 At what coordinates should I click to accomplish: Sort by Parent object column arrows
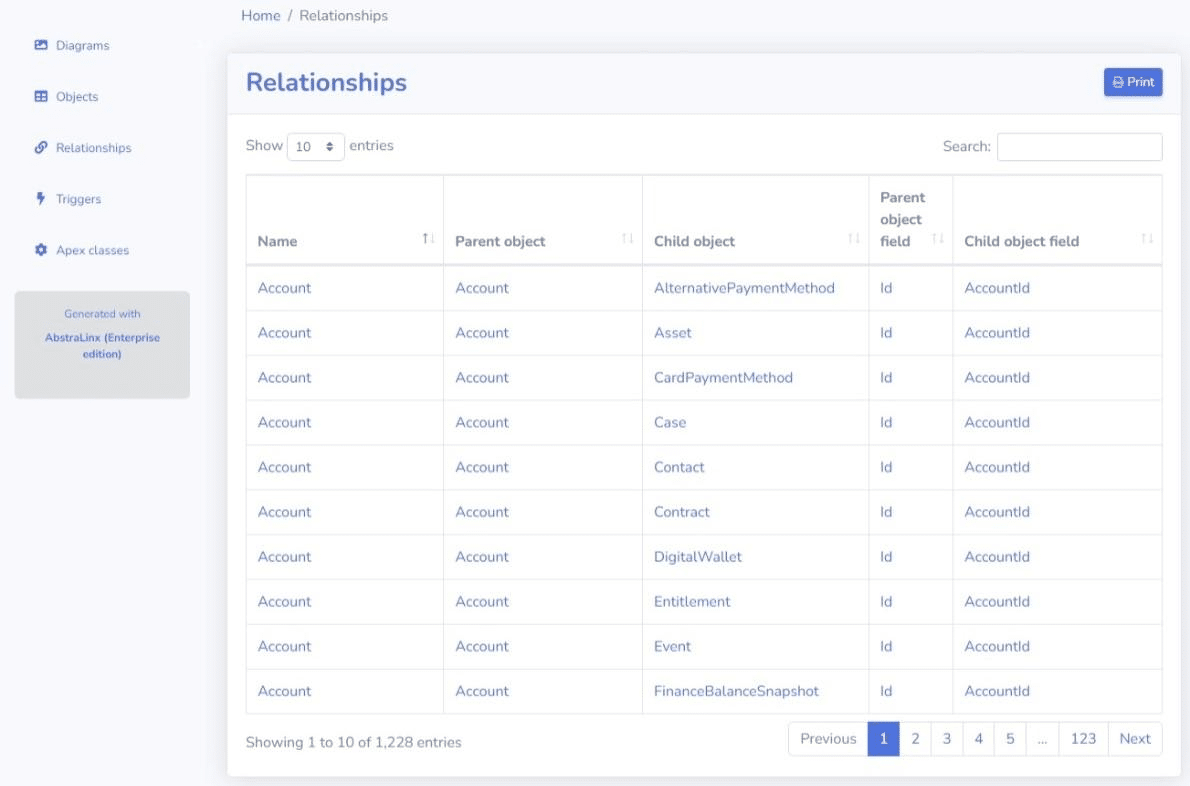tap(627, 238)
